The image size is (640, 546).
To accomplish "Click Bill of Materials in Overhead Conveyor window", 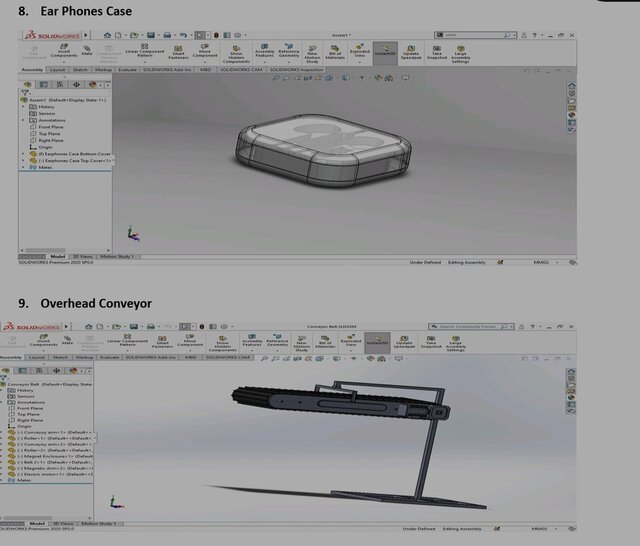I will point(325,341).
